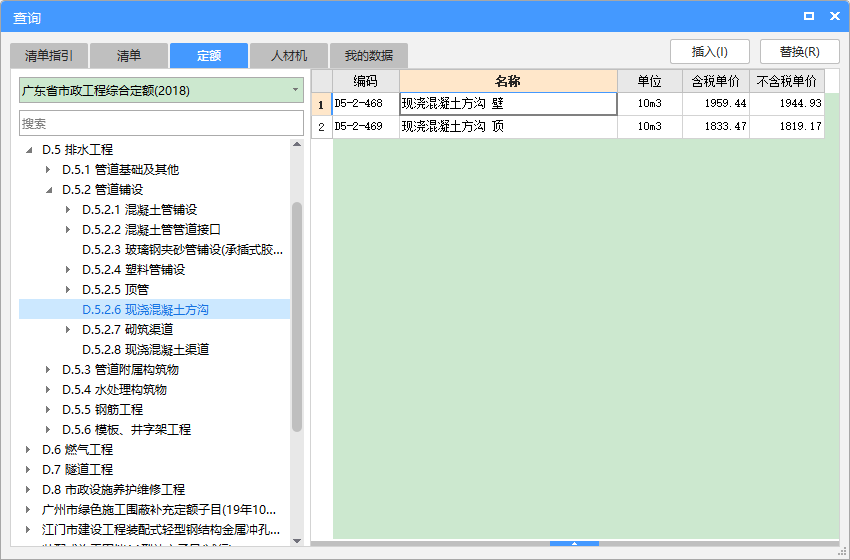Click the 编码 column header

(366, 81)
